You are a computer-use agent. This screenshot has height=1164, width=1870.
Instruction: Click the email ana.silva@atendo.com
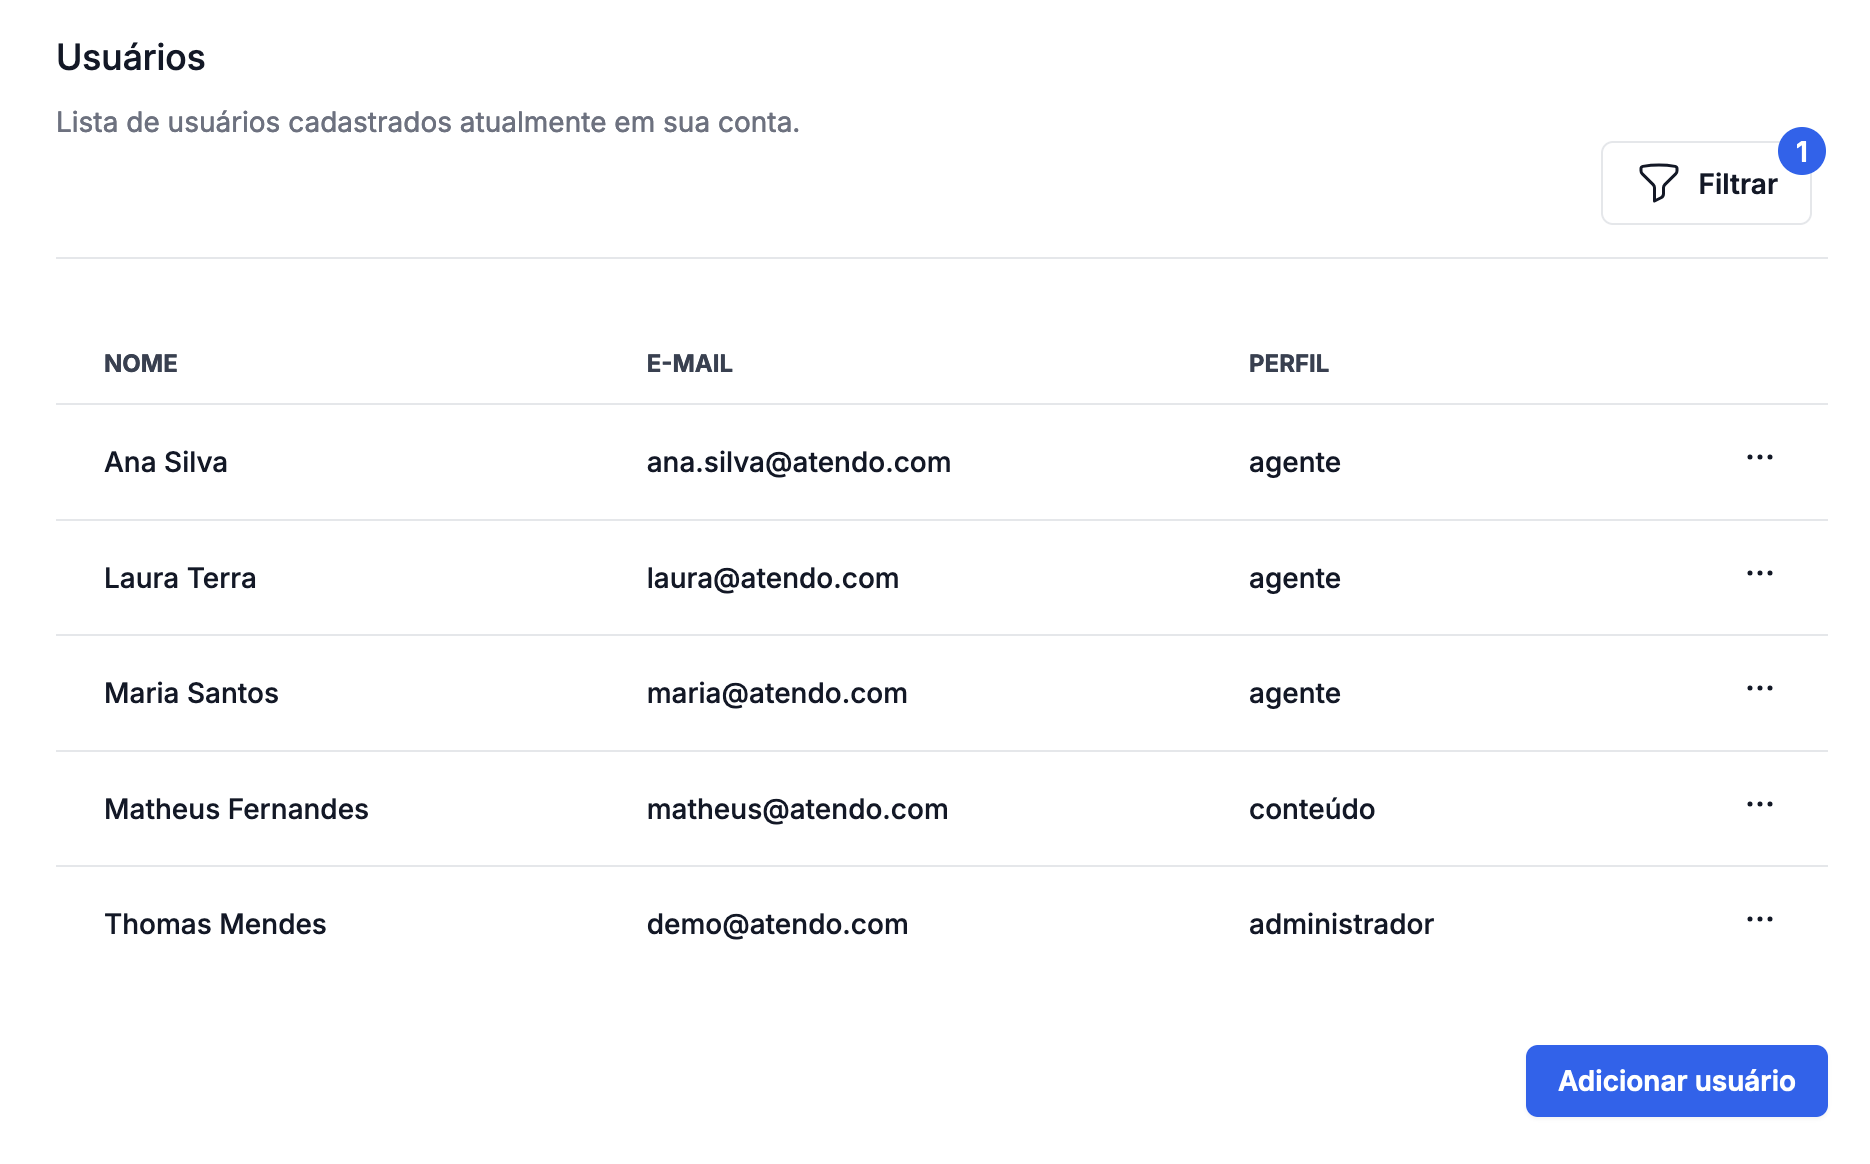click(x=798, y=462)
